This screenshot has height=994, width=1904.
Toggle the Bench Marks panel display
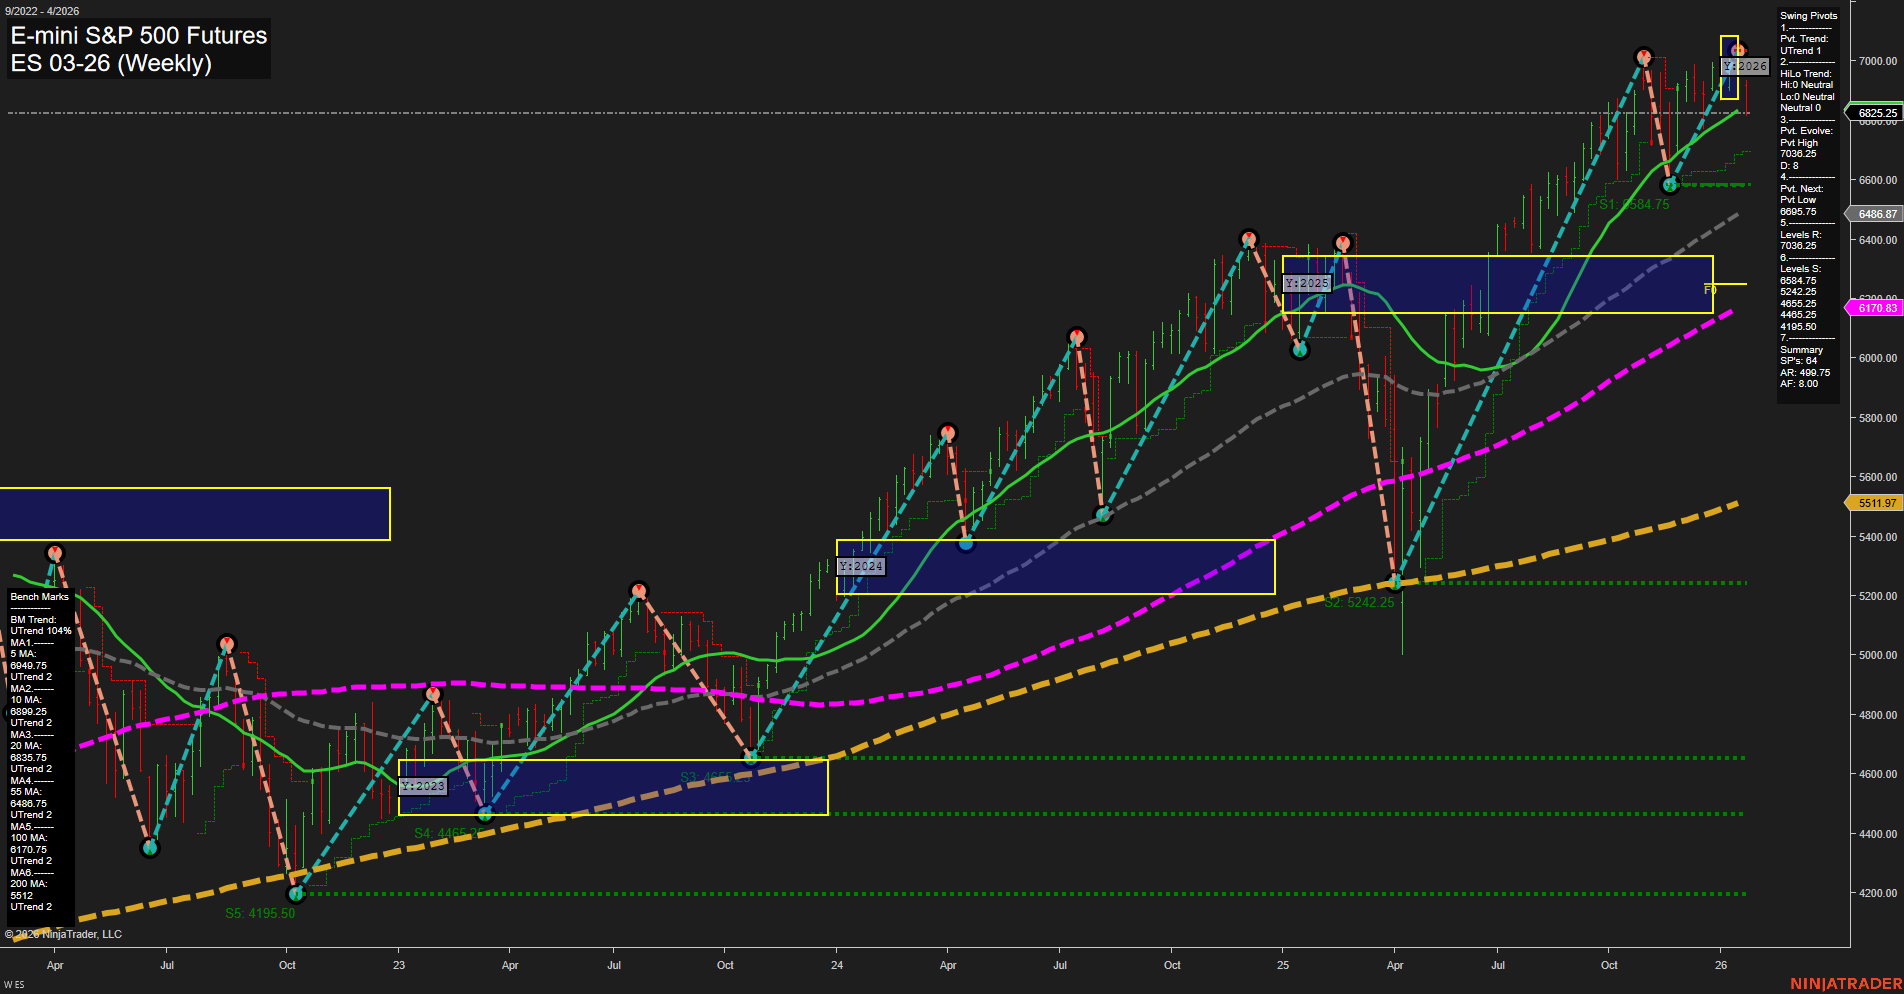pos(37,596)
